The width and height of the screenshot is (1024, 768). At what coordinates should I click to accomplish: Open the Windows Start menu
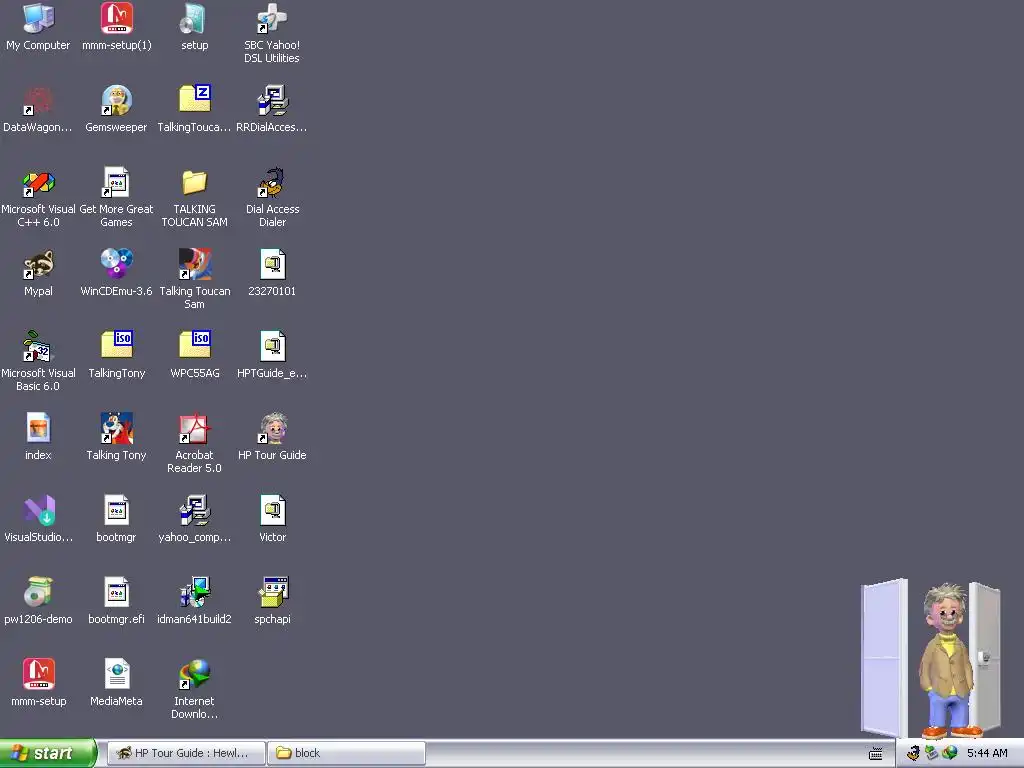(48, 753)
